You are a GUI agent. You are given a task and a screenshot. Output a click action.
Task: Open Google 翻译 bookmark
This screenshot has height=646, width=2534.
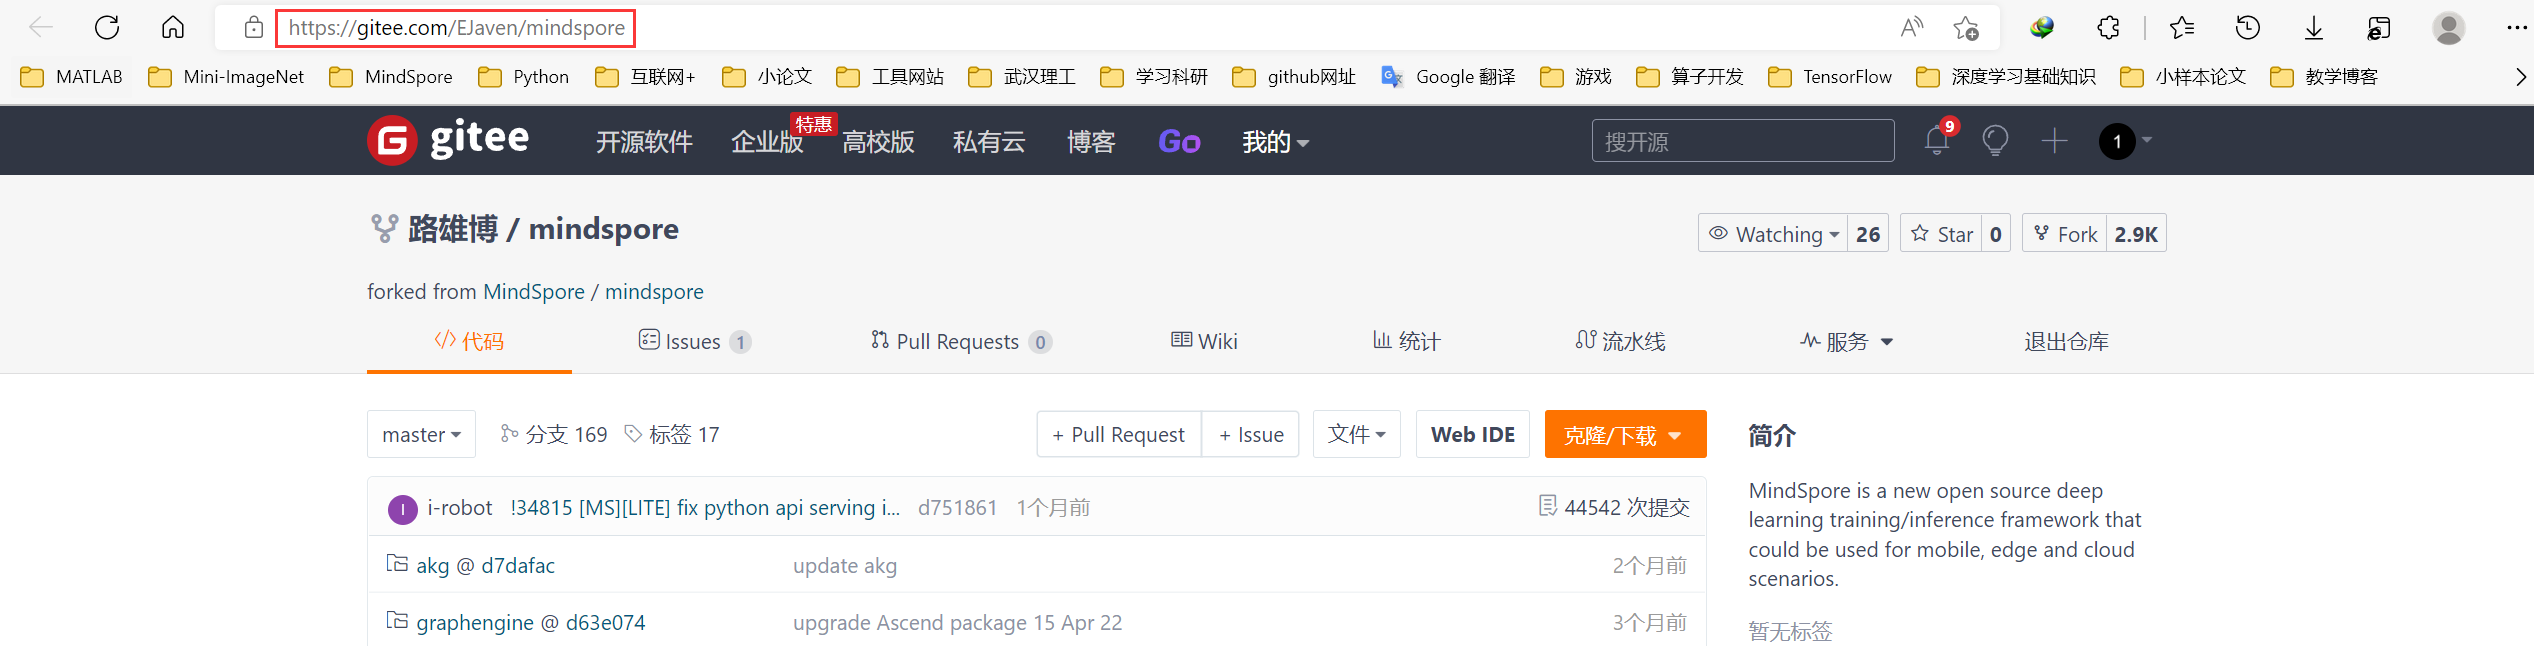point(1448,77)
